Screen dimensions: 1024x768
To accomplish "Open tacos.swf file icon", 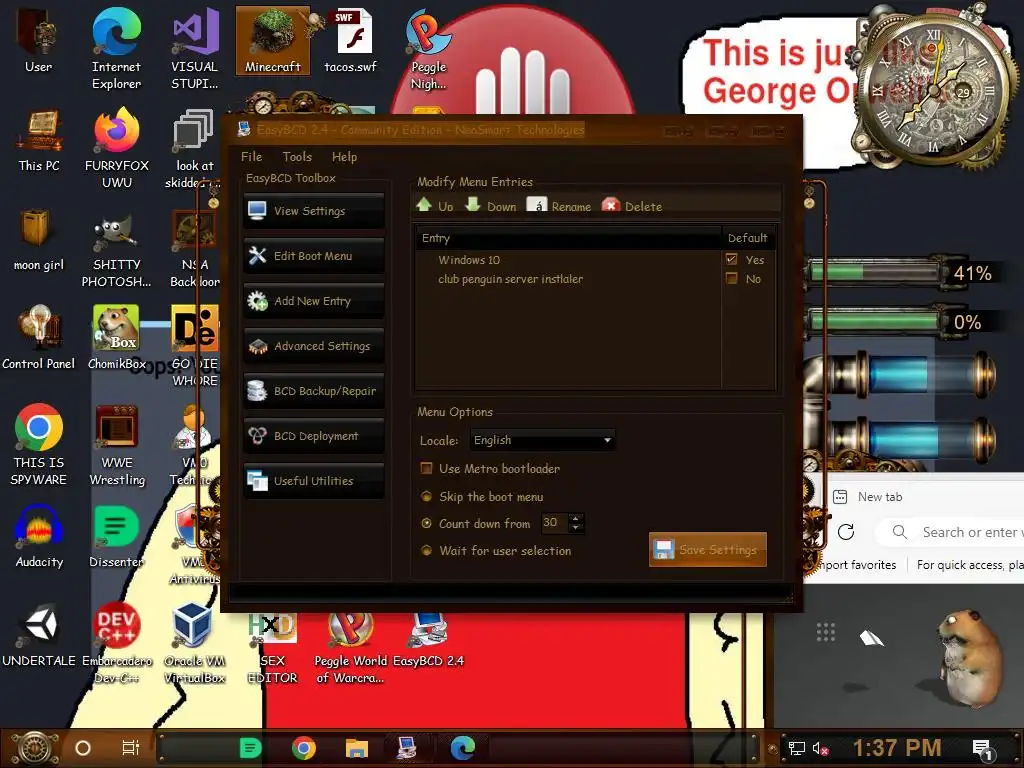I will 351,40.
